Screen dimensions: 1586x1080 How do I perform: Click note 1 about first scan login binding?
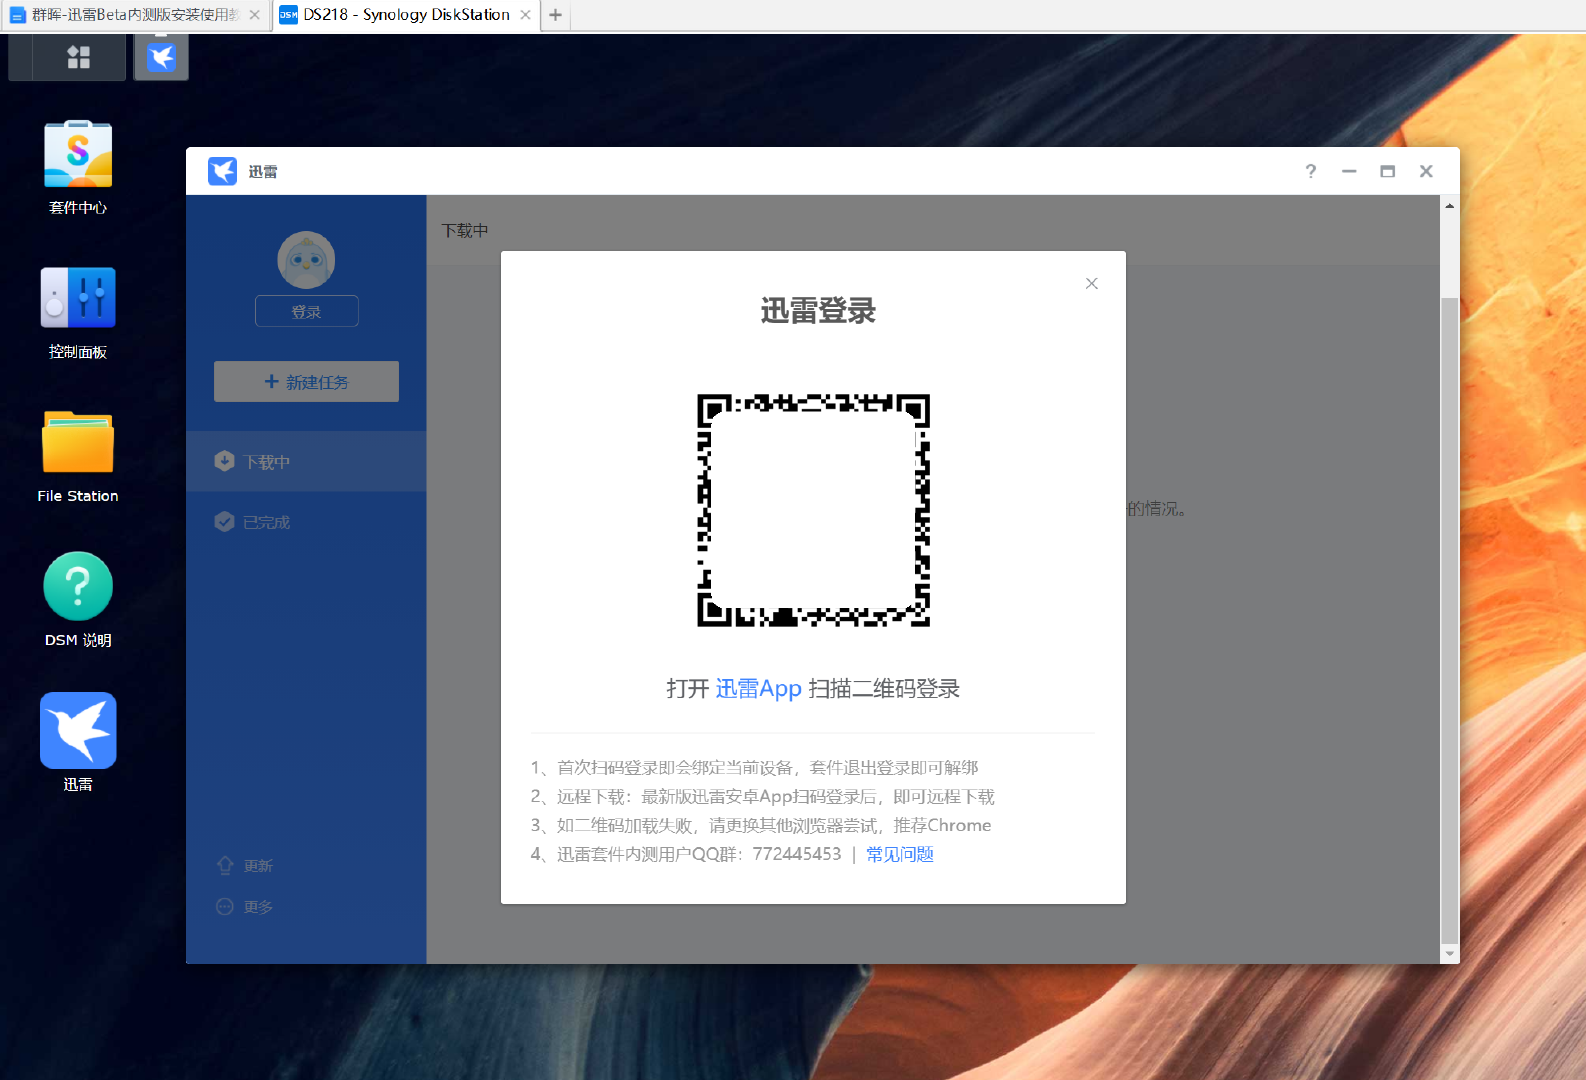pyautogui.click(x=754, y=767)
